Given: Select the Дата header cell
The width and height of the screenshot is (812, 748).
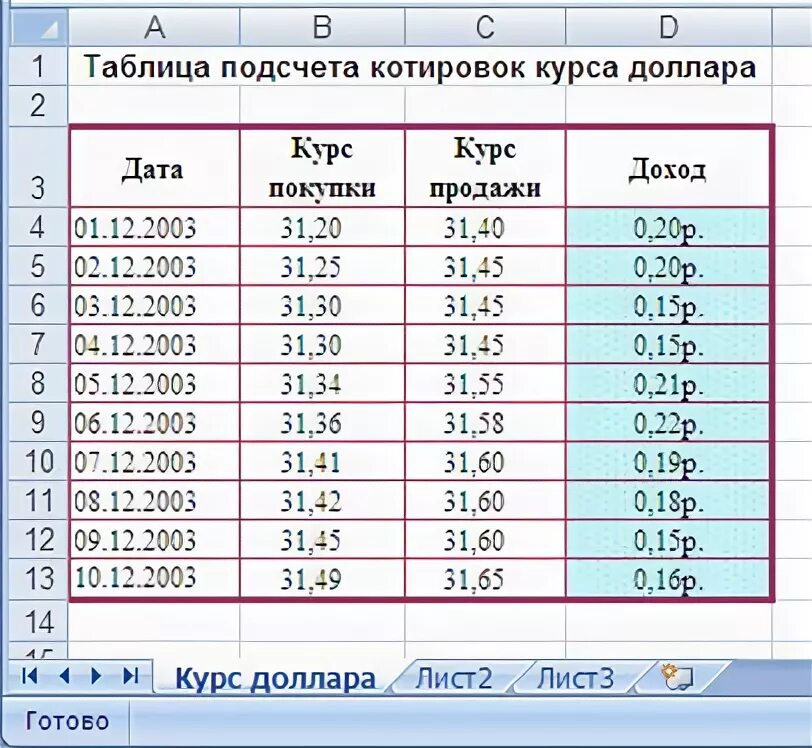Looking at the screenshot, I should [x=154, y=167].
